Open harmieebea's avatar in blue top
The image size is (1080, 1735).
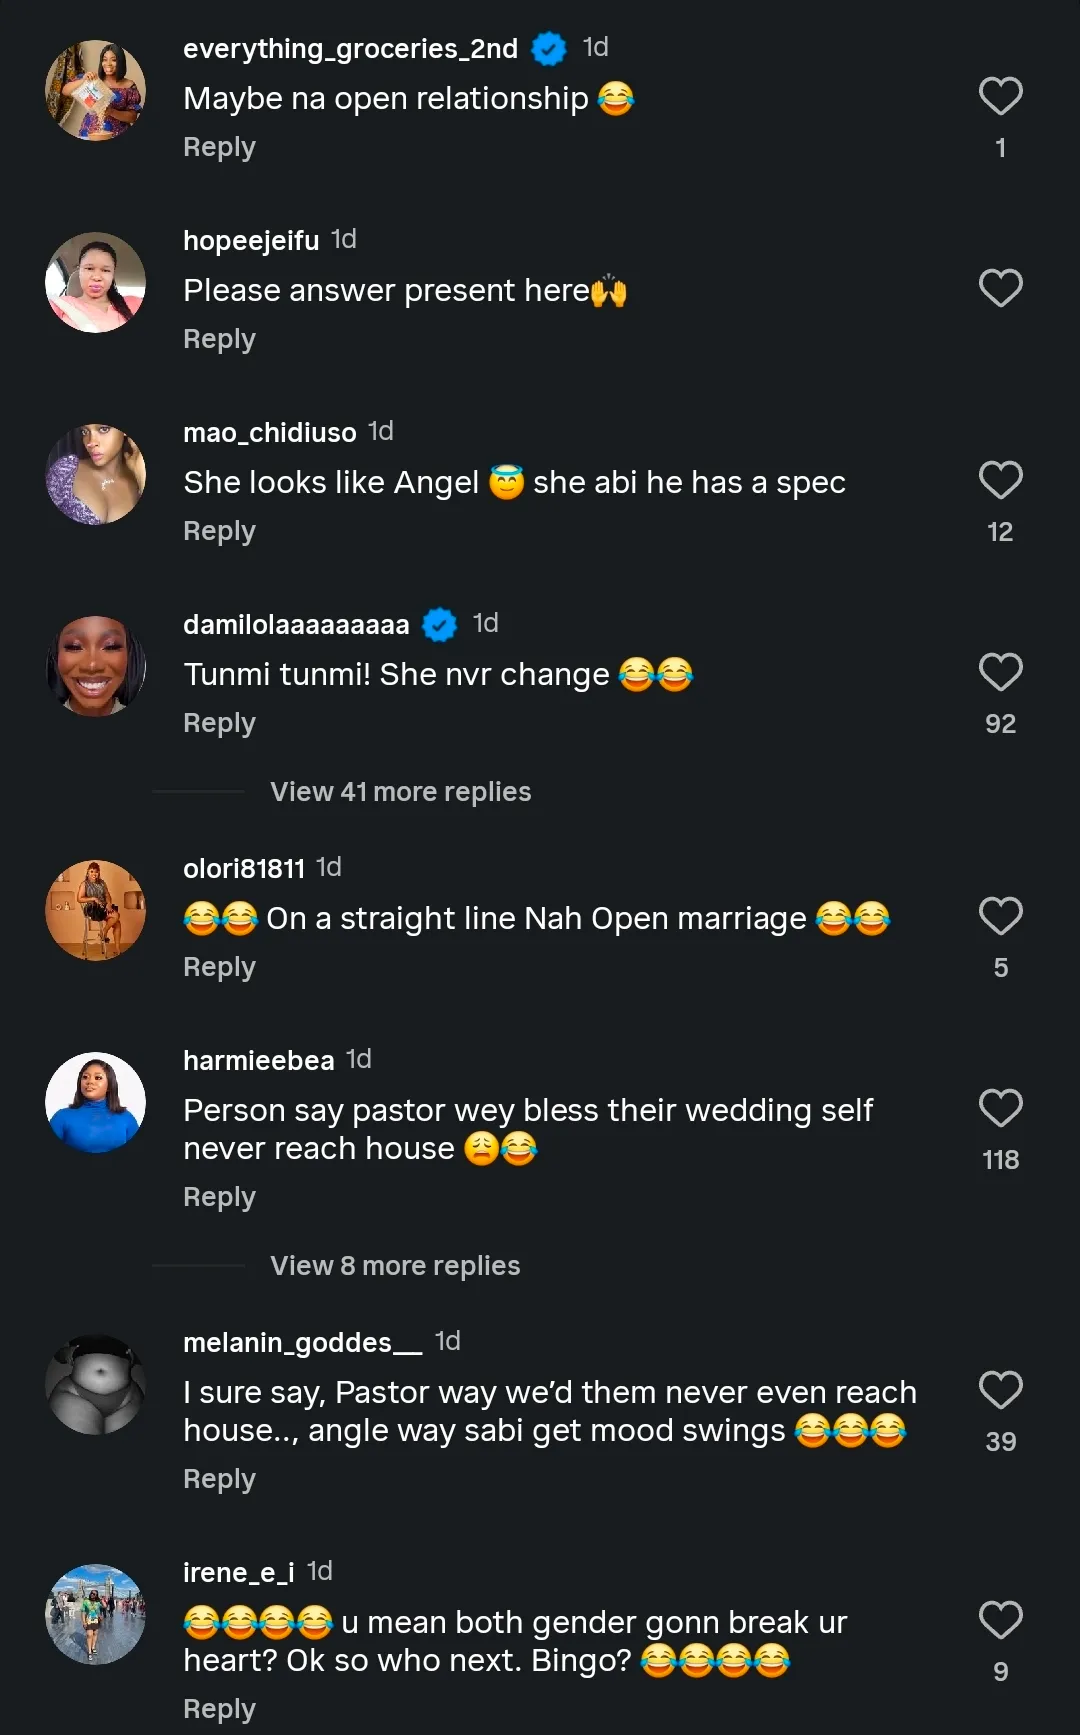[96, 1102]
